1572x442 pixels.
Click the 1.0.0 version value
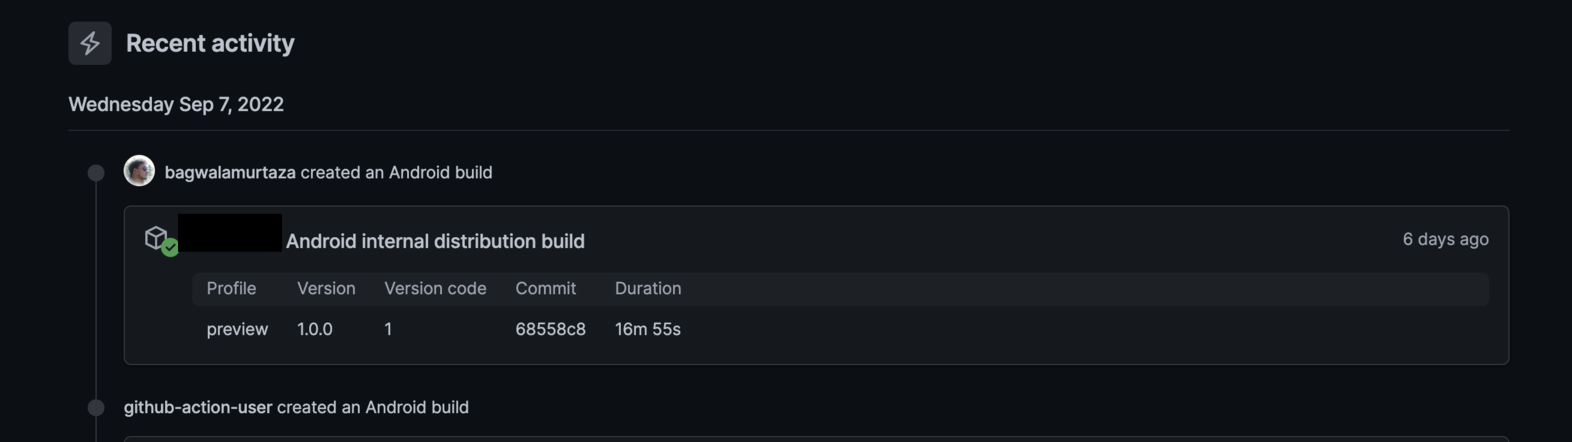315,329
